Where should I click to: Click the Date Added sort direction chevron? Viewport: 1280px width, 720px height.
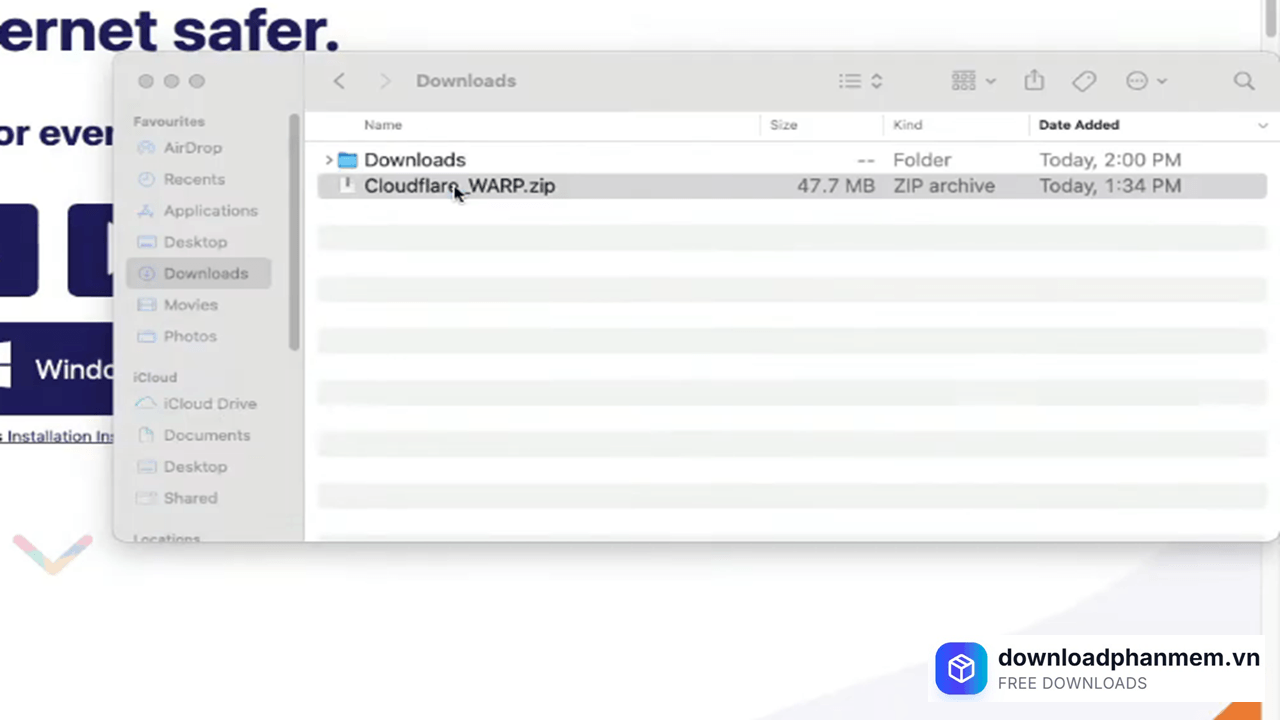tap(1263, 124)
